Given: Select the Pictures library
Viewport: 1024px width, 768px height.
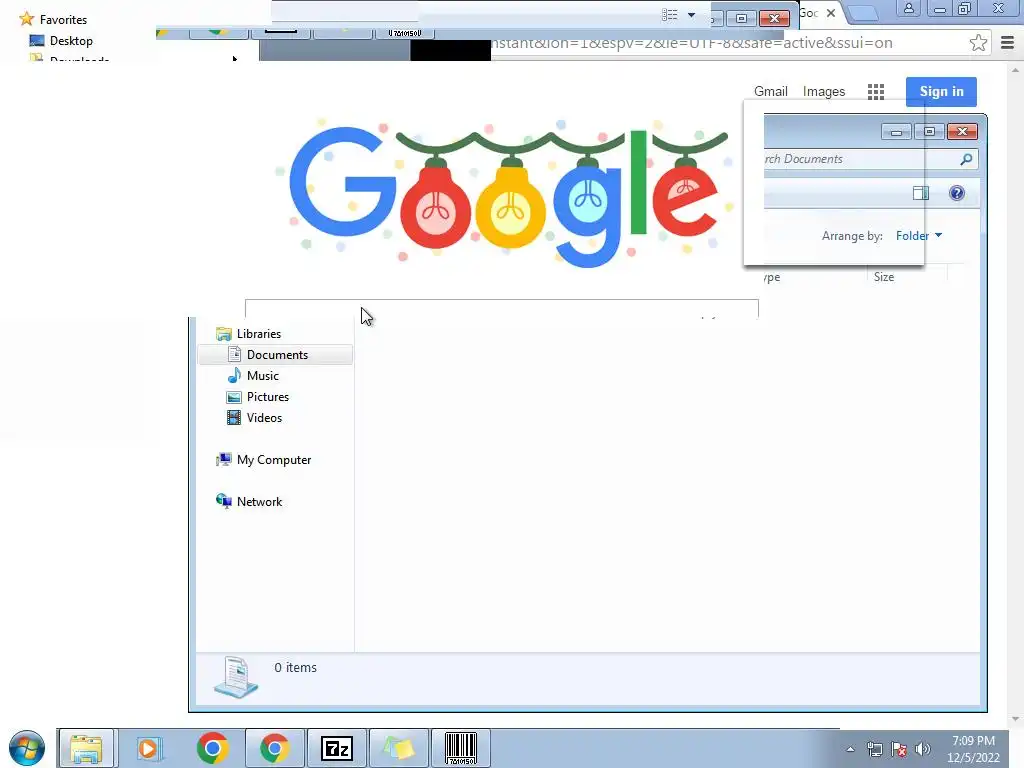Looking at the screenshot, I should tap(268, 396).
